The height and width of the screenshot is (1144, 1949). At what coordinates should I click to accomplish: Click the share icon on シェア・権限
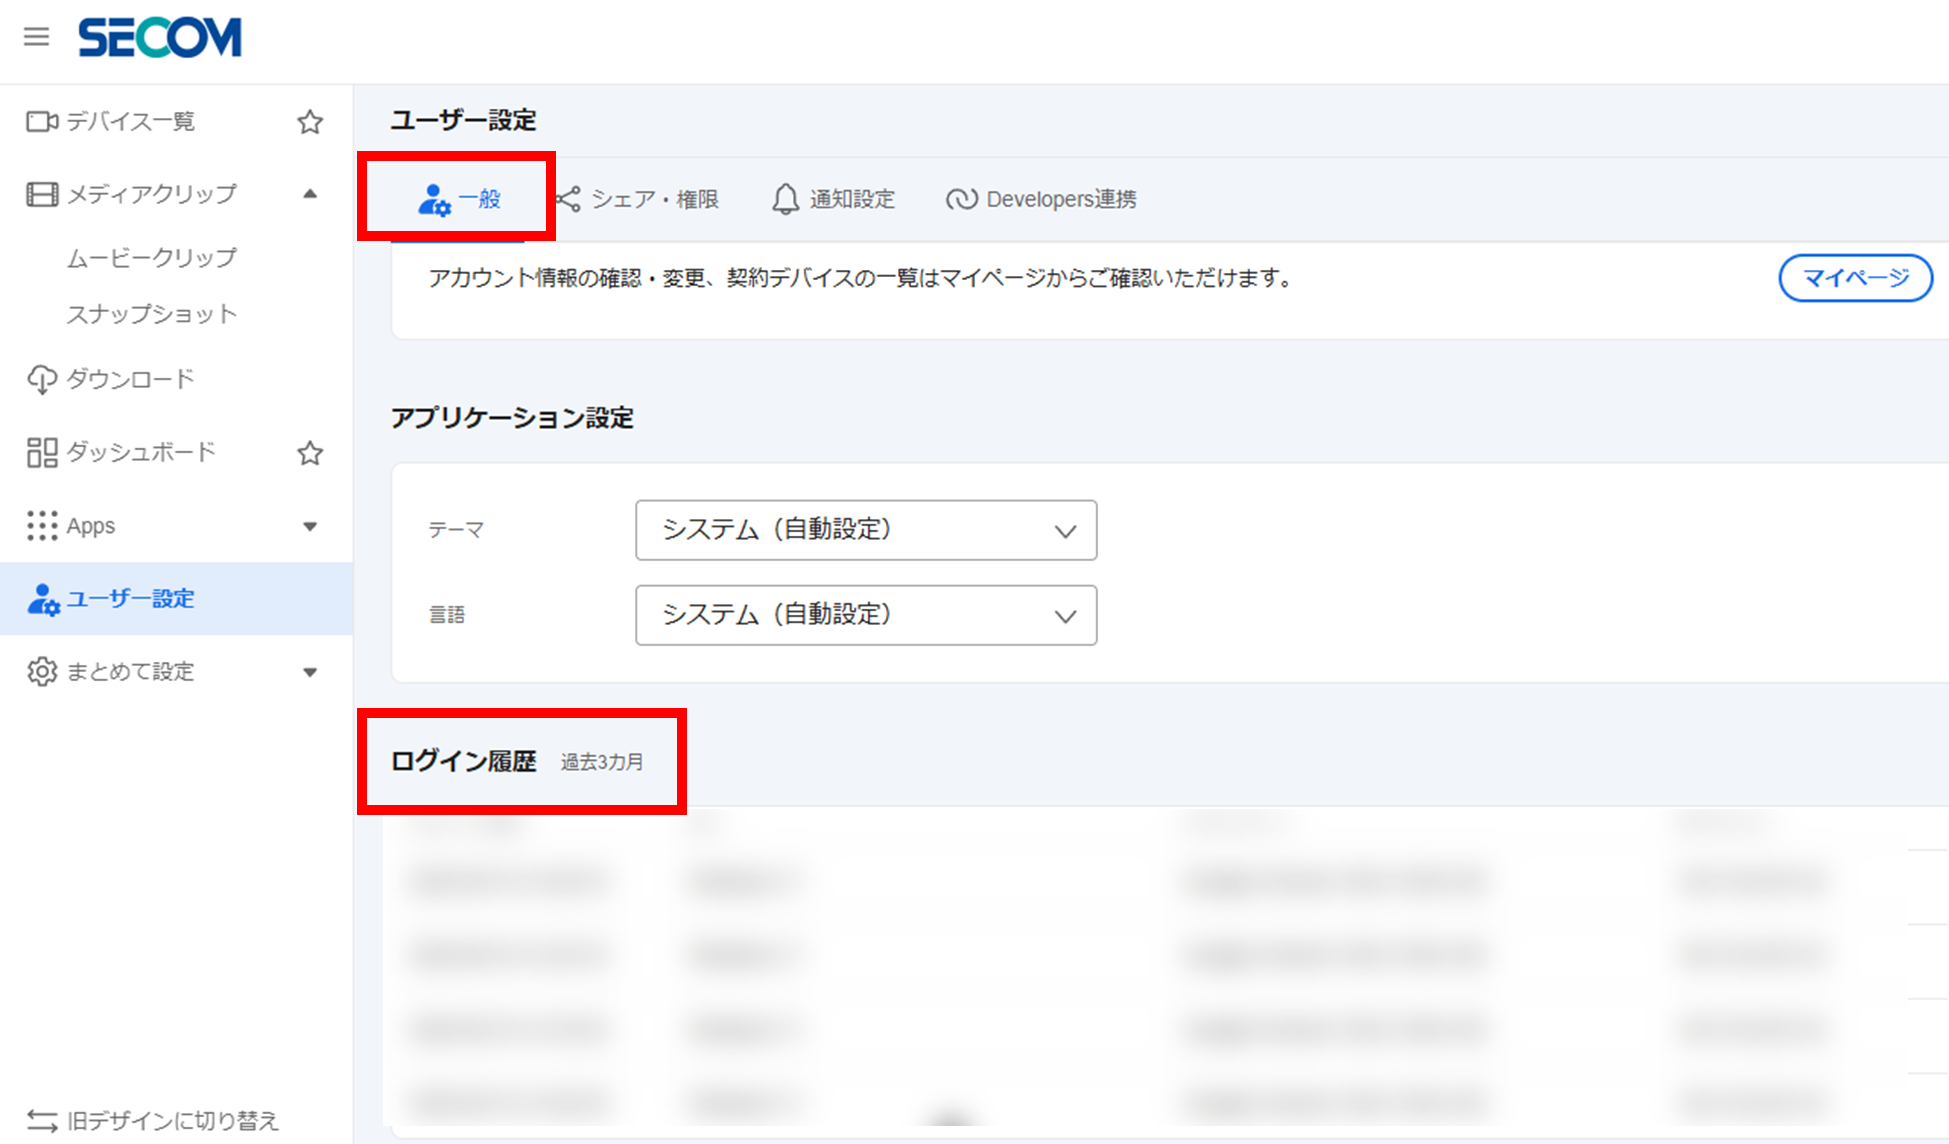(x=568, y=199)
